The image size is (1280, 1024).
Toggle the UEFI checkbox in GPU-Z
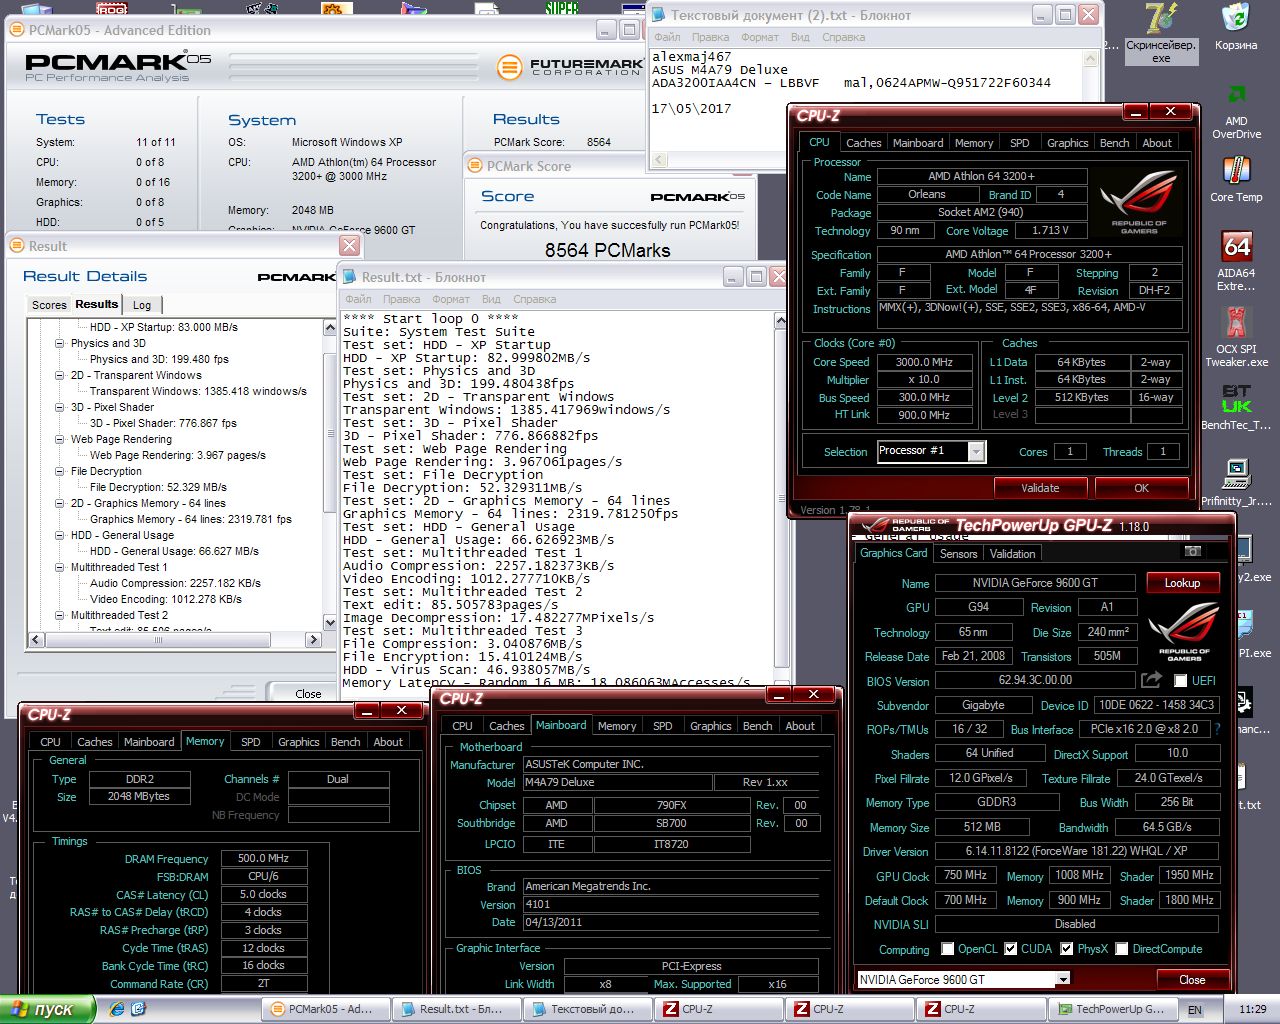[1181, 681]
